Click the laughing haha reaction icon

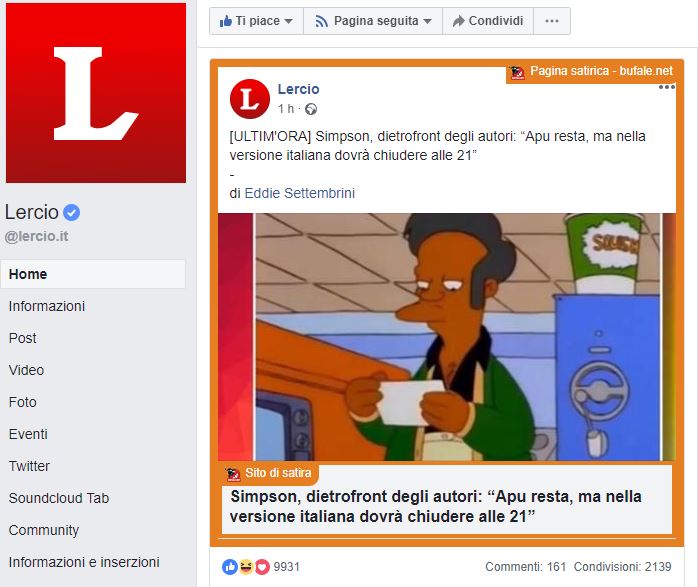[x=246, y=567]
